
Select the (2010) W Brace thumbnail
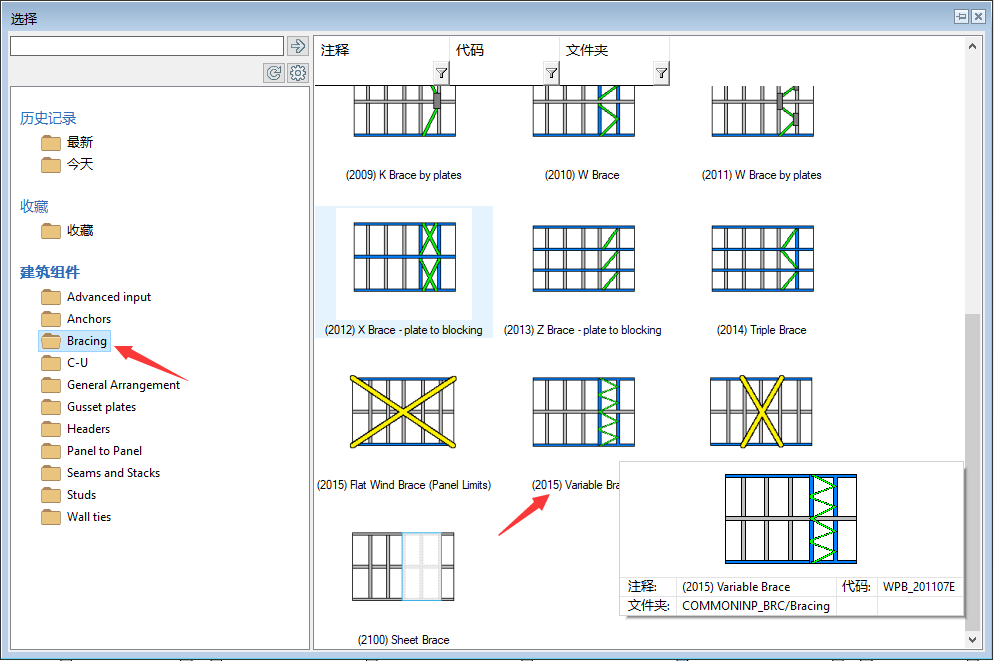point(583,112)
